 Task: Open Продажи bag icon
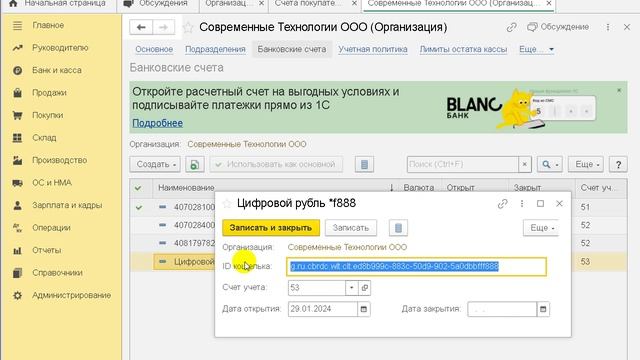17,93
